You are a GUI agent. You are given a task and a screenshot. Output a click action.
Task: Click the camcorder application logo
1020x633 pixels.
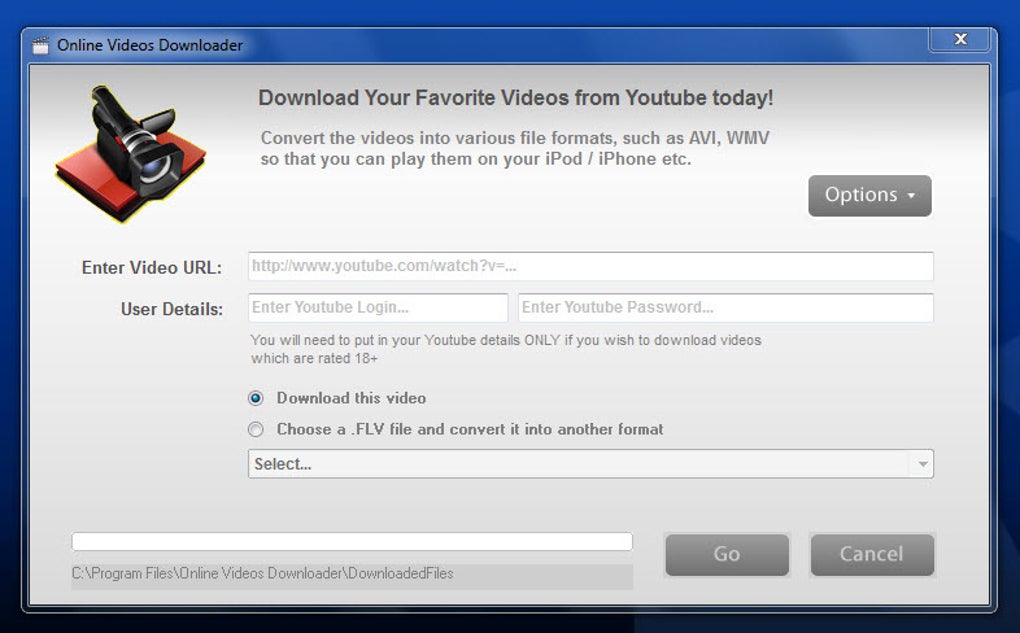131,154
